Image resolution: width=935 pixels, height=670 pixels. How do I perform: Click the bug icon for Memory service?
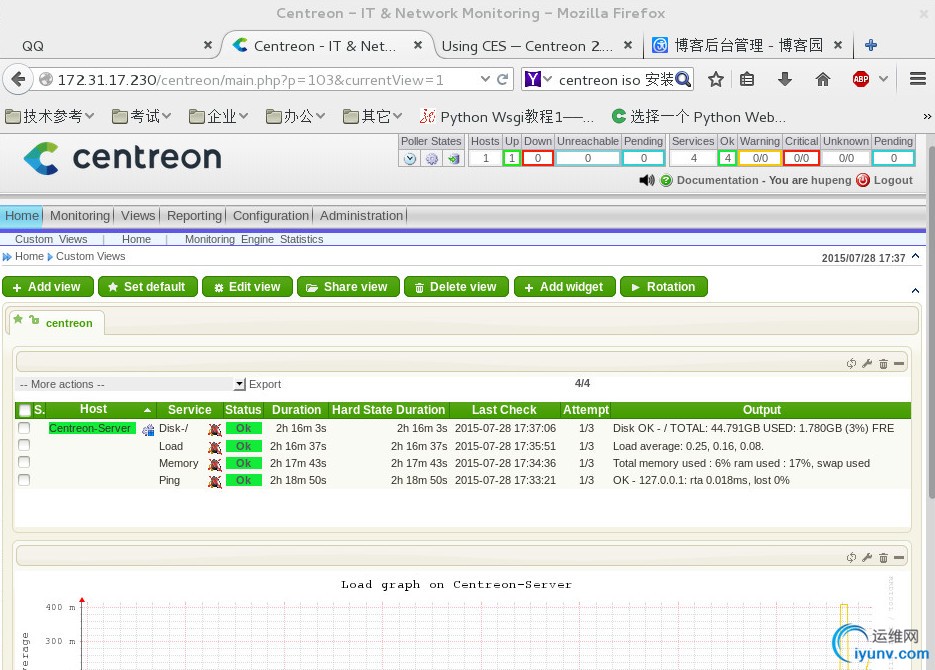215,464
